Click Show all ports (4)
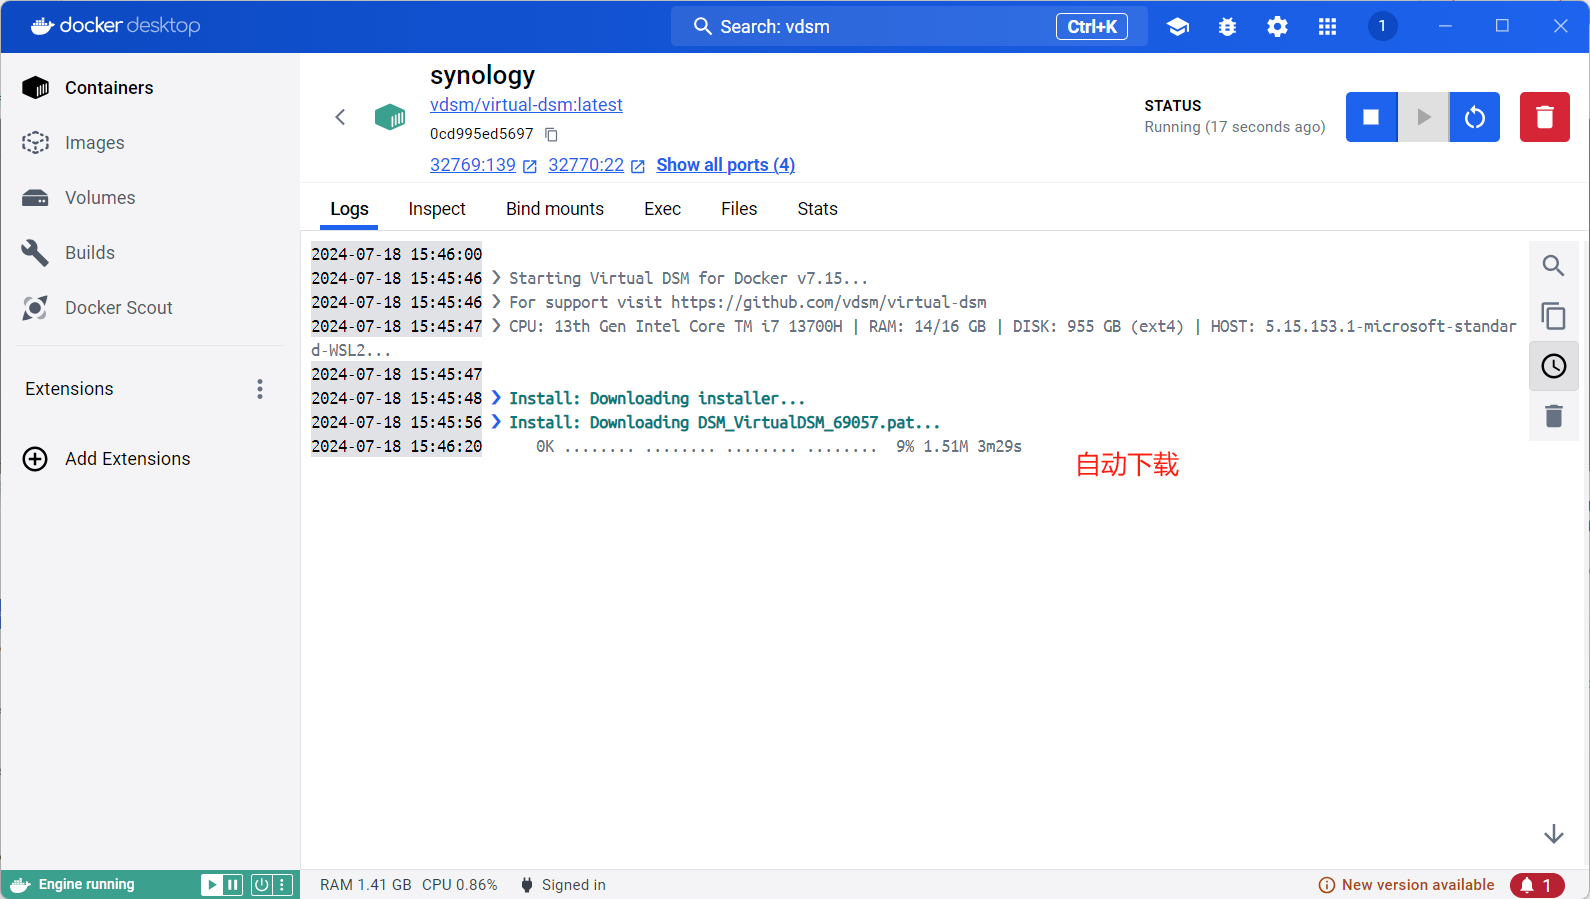This screenshot has width=1590, height=899. click(725, 165)
